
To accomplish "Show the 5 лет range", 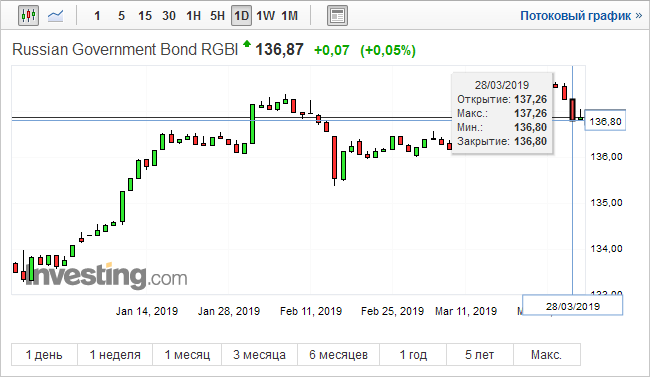I will coord(480,355).
